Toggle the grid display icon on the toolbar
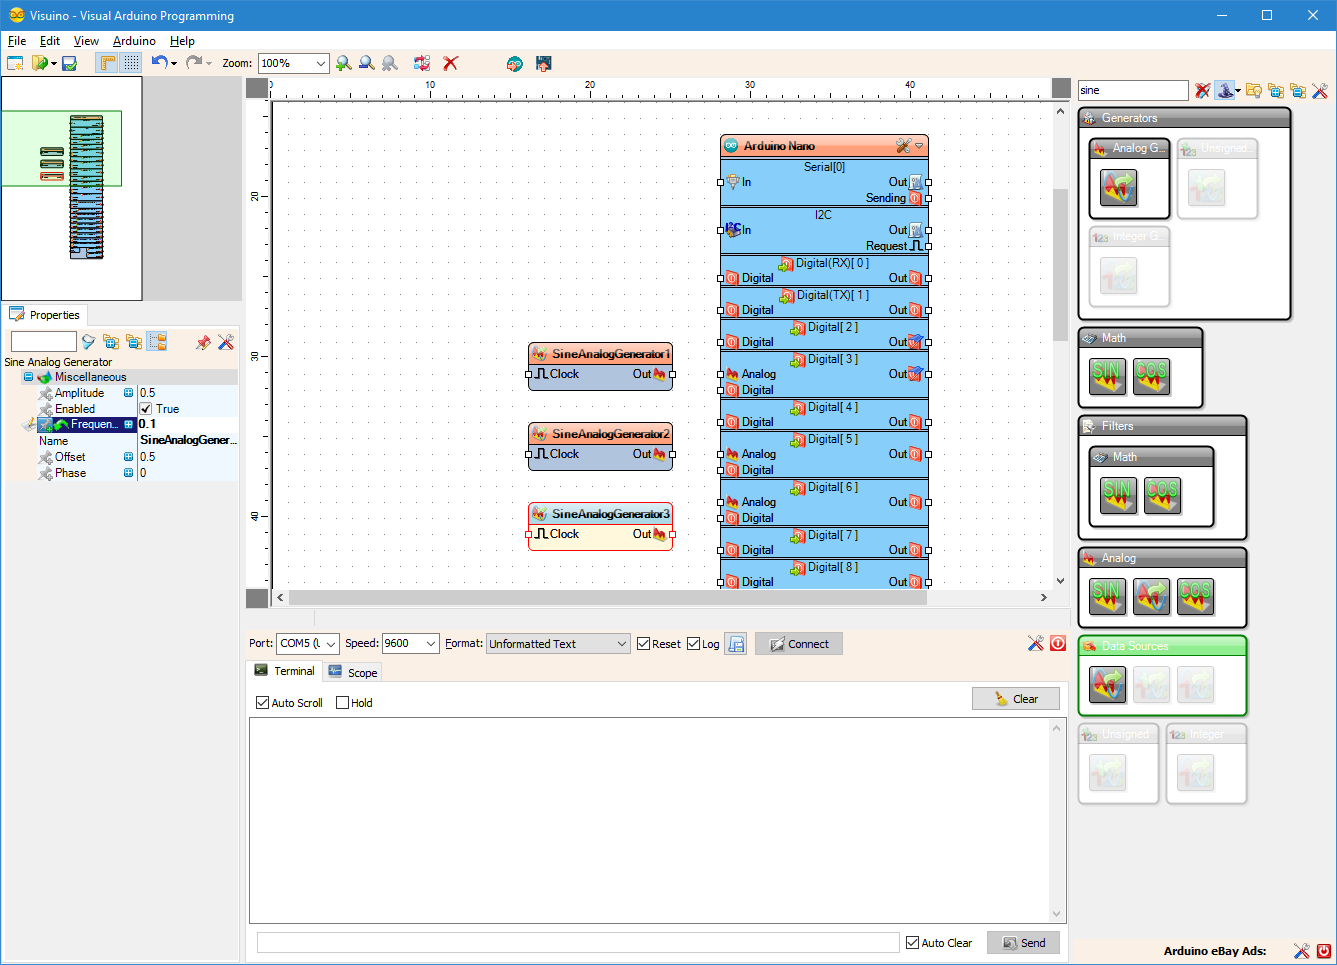The height and width of the screenshot is (965, 1337). pos(131,62)
